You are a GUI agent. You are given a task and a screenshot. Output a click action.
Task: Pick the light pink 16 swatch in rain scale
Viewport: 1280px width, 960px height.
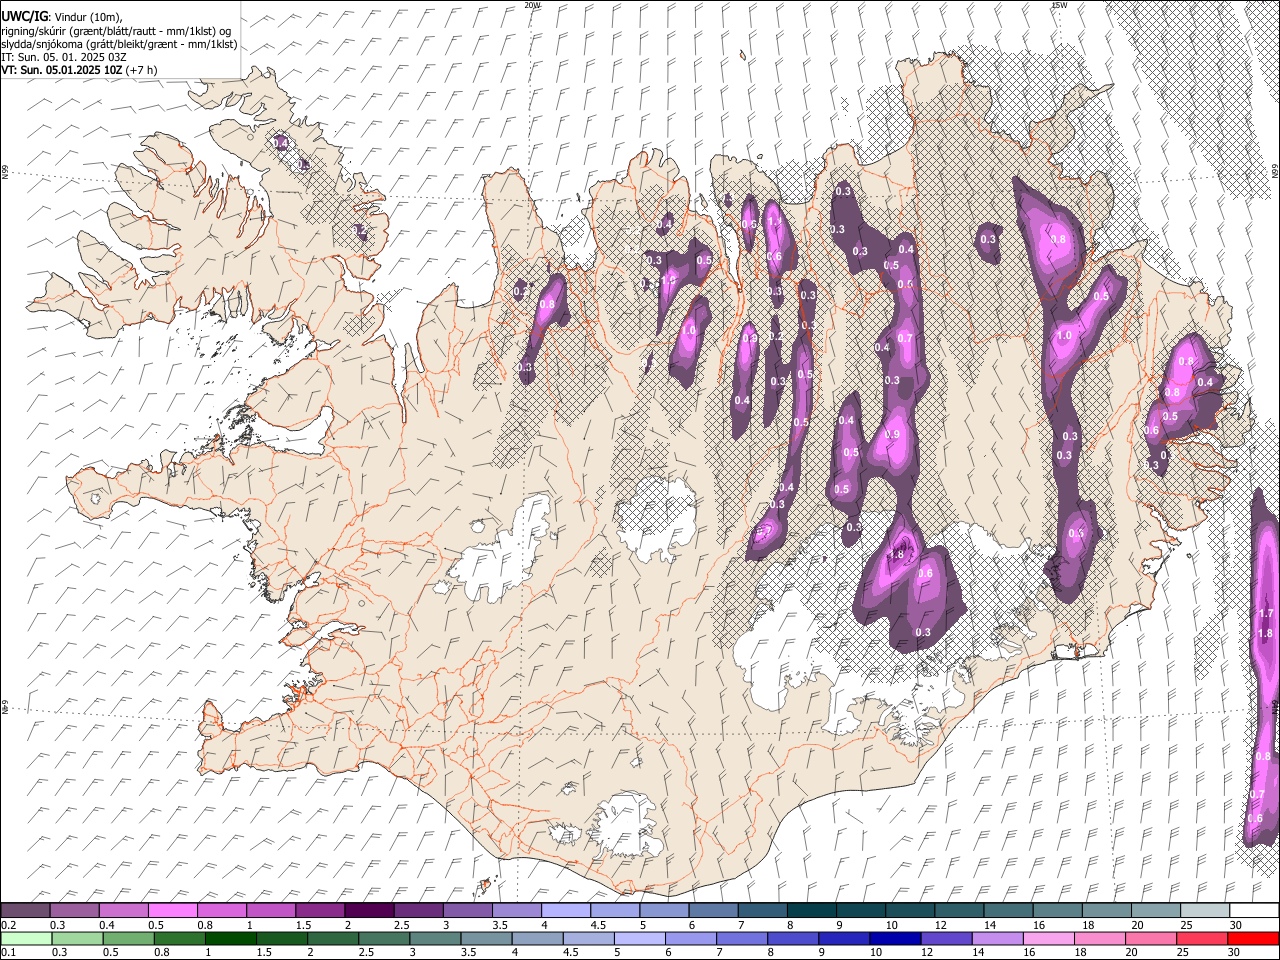(1047, 938)
